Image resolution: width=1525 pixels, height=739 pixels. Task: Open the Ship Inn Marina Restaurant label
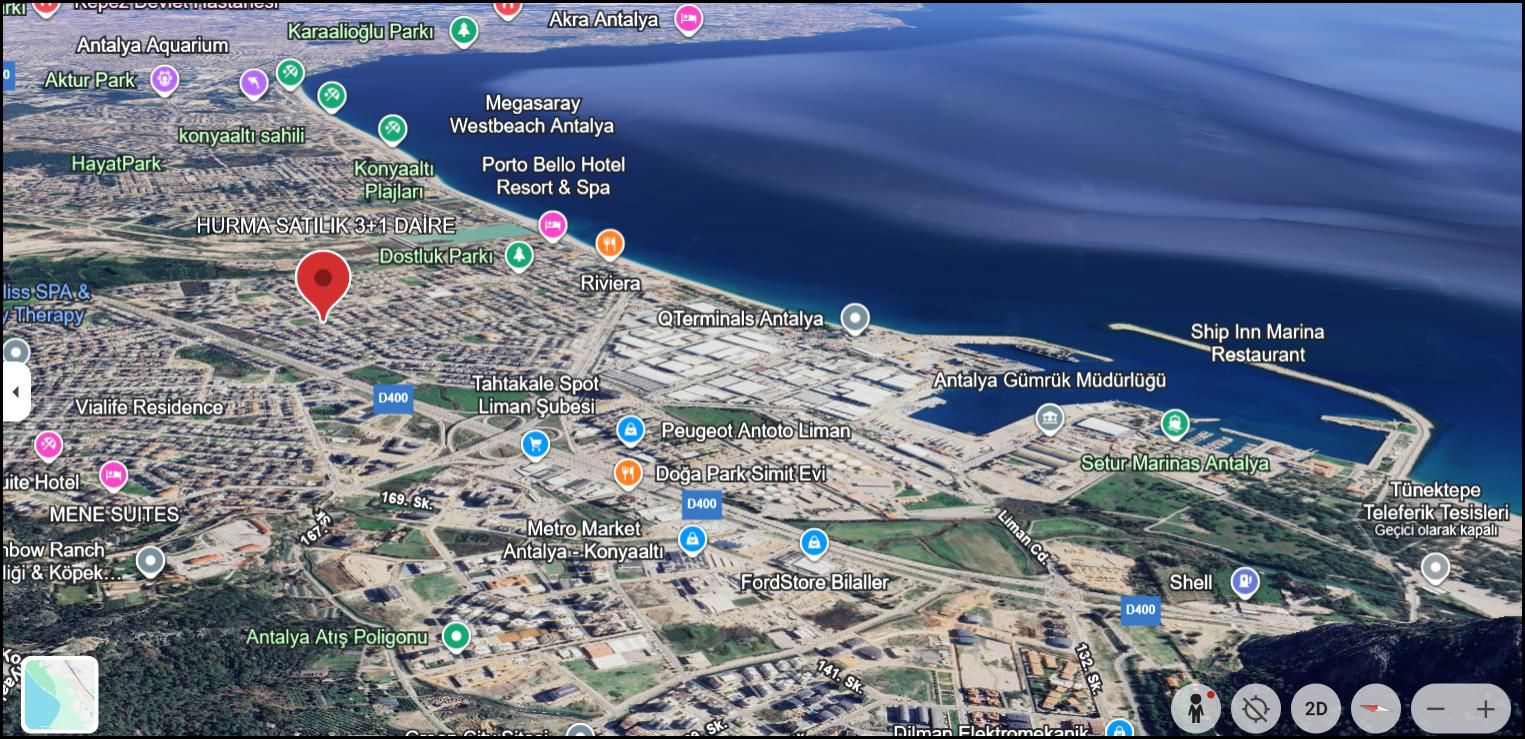pos(1257,343)
